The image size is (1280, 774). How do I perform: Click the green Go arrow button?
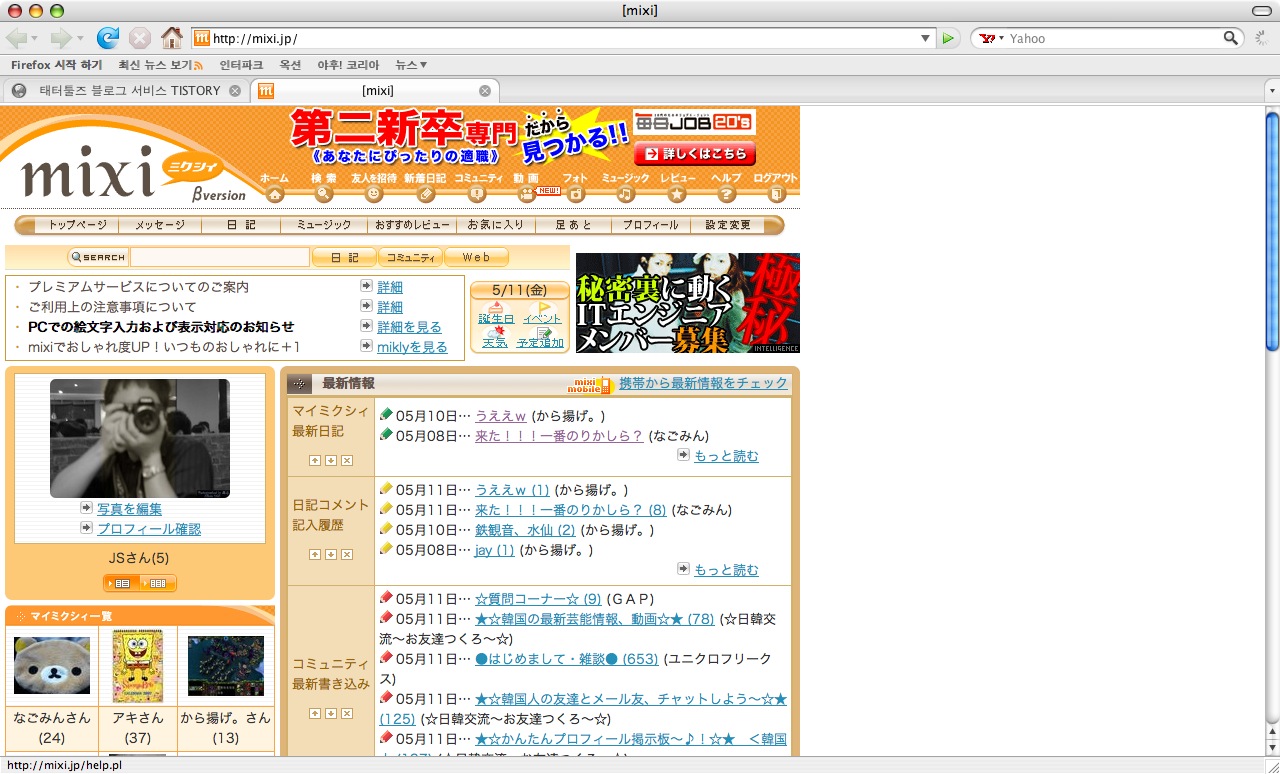(950, 38)
